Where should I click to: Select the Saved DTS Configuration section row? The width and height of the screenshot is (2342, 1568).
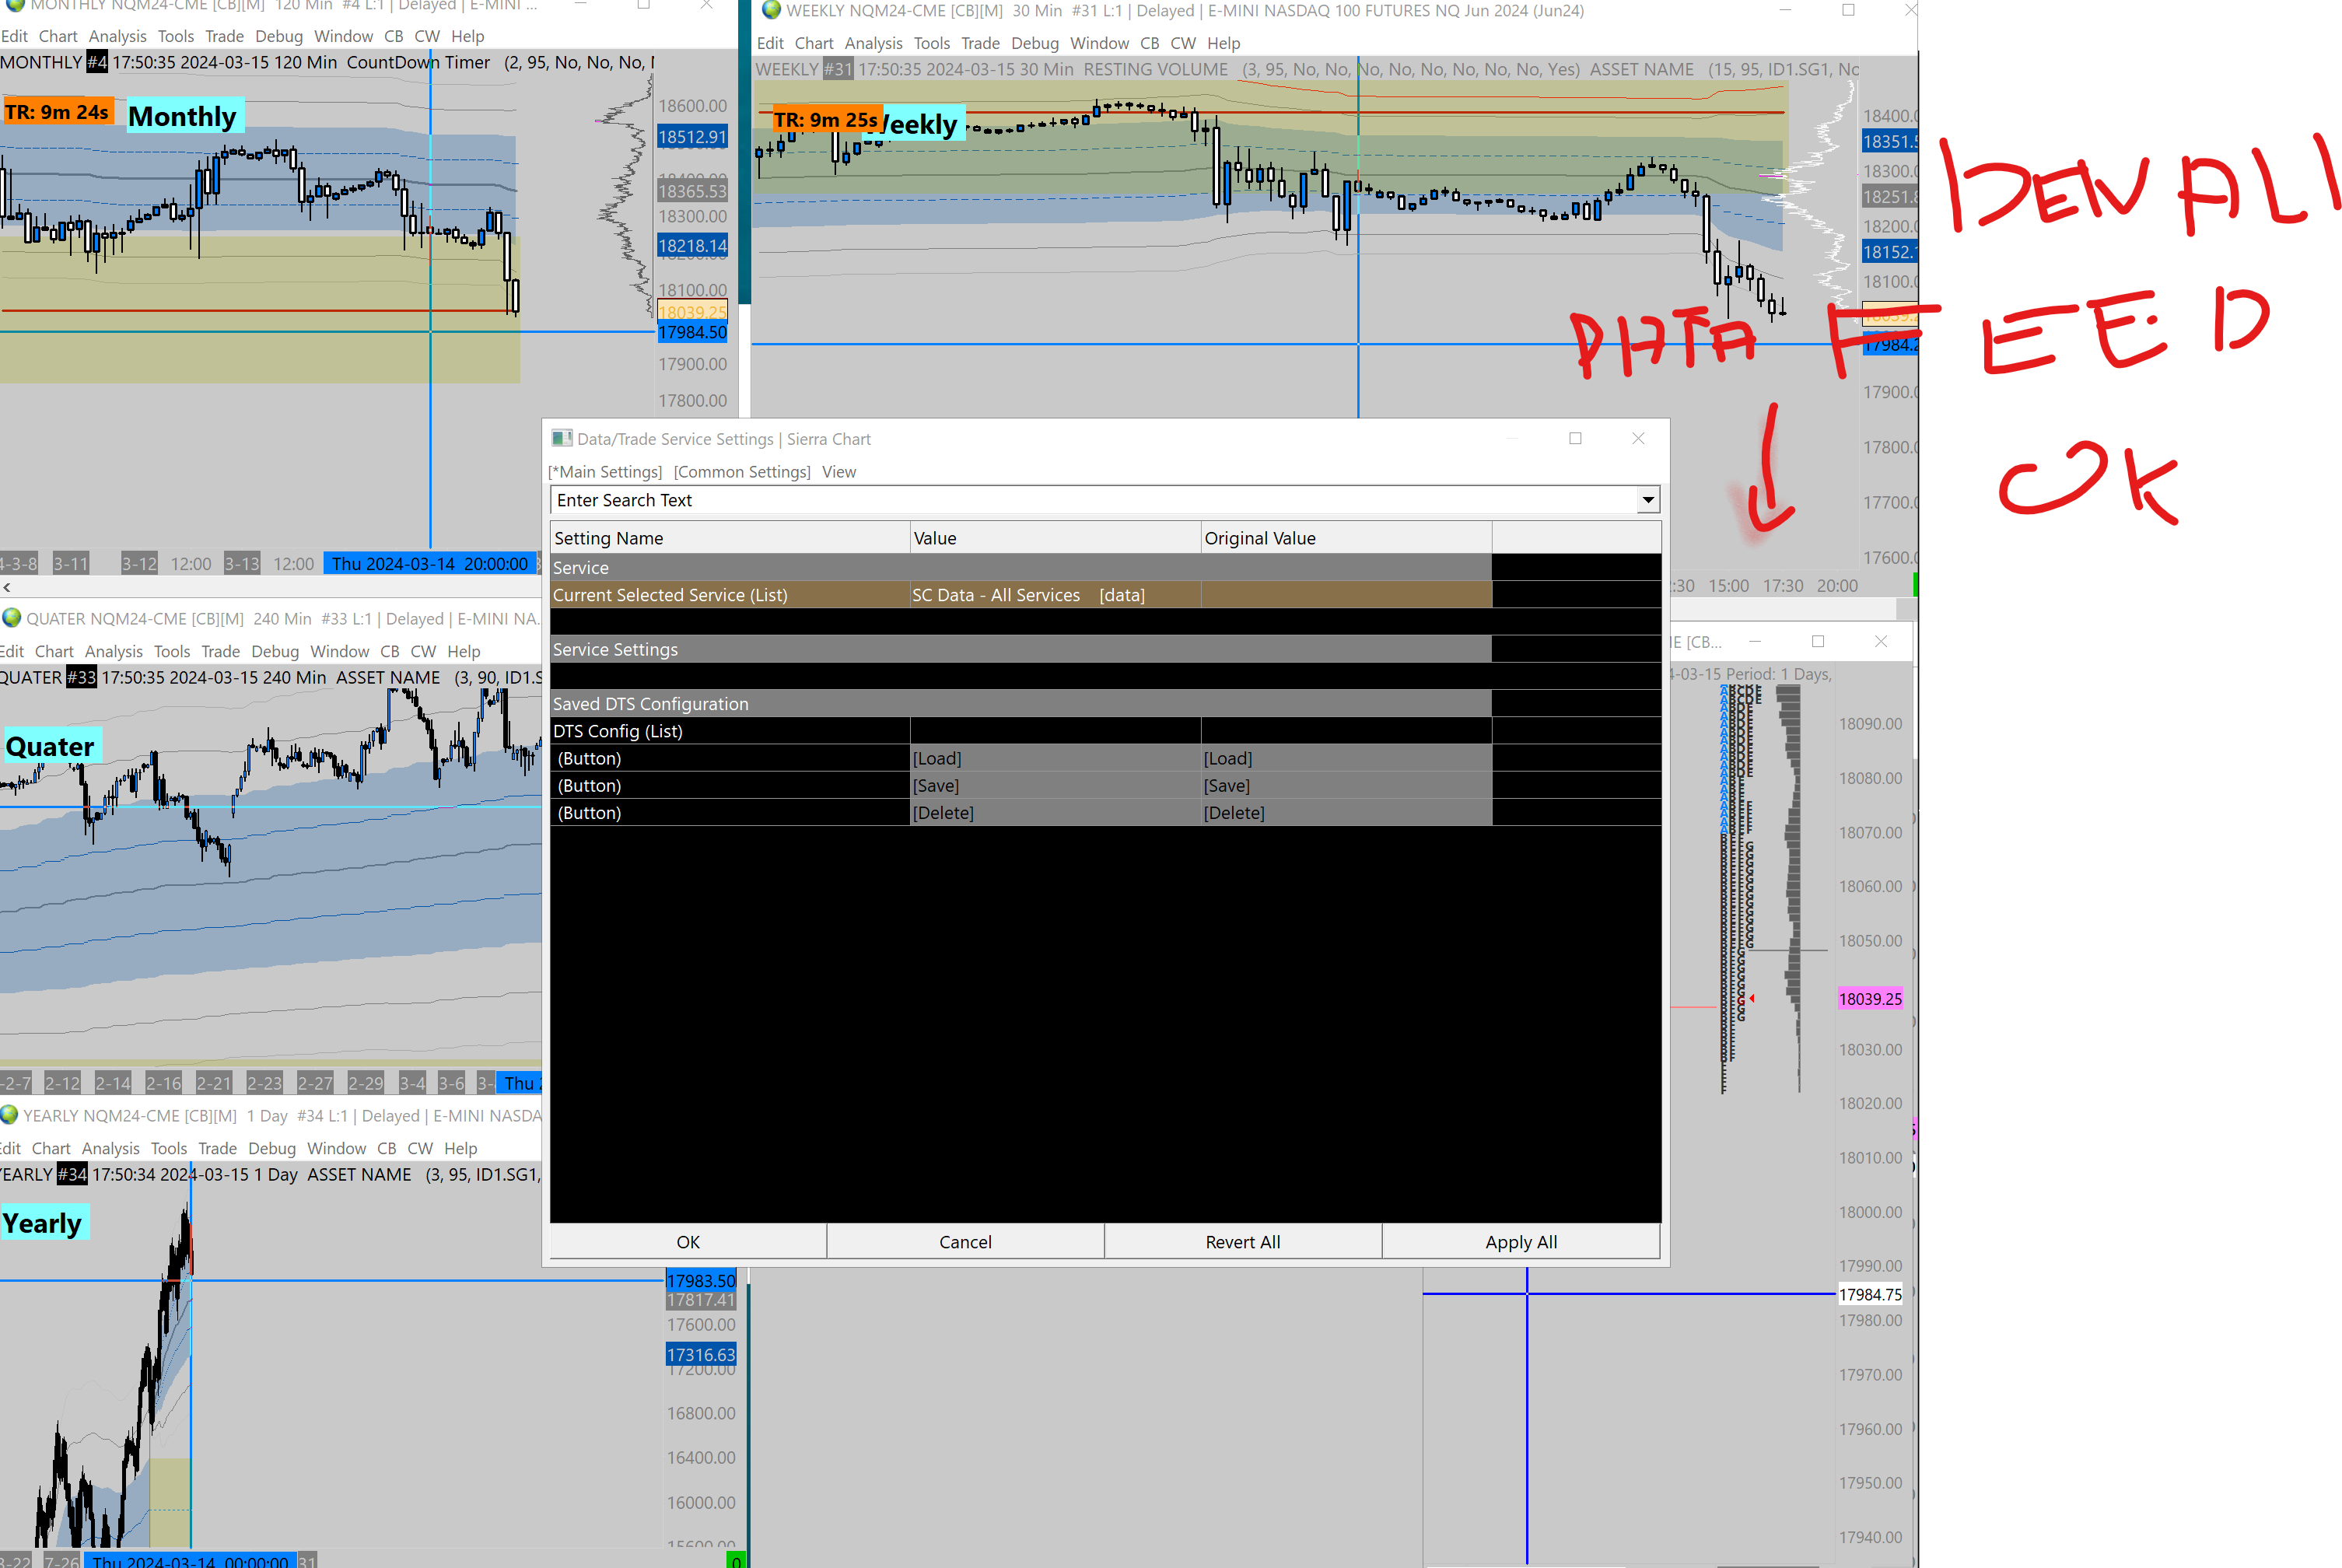1020,703
